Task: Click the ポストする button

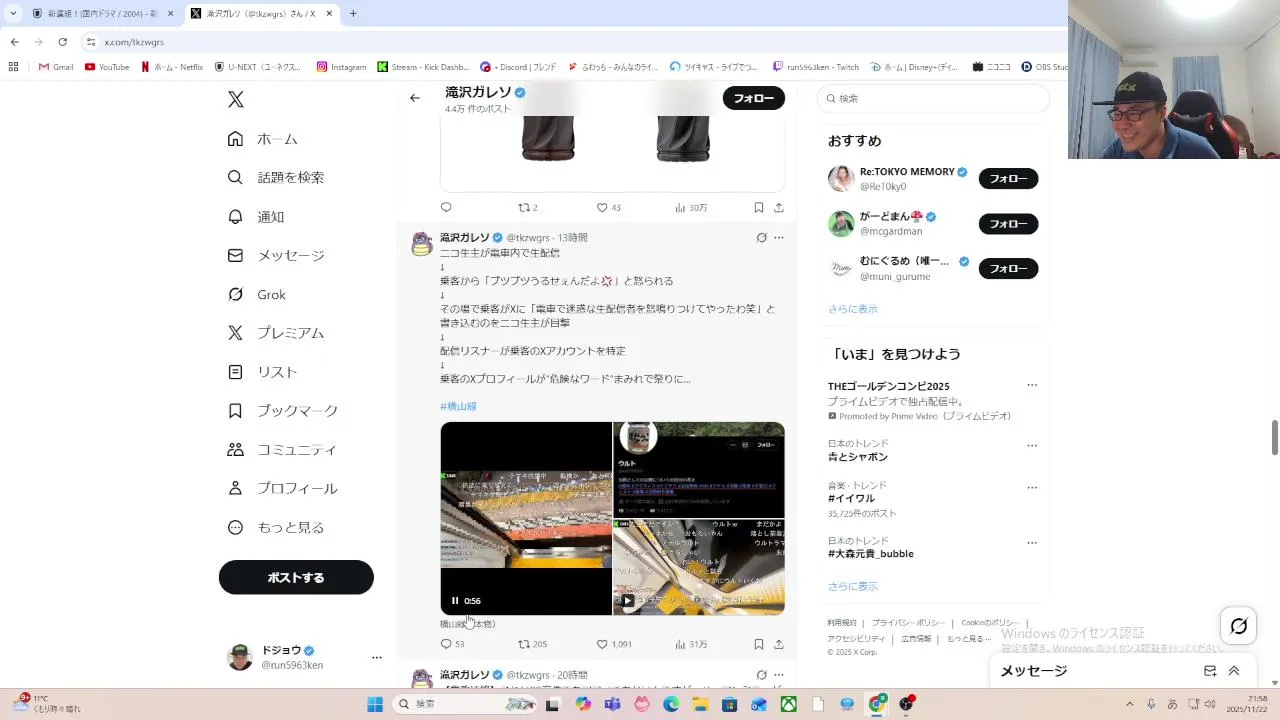Action: point(296,577)
